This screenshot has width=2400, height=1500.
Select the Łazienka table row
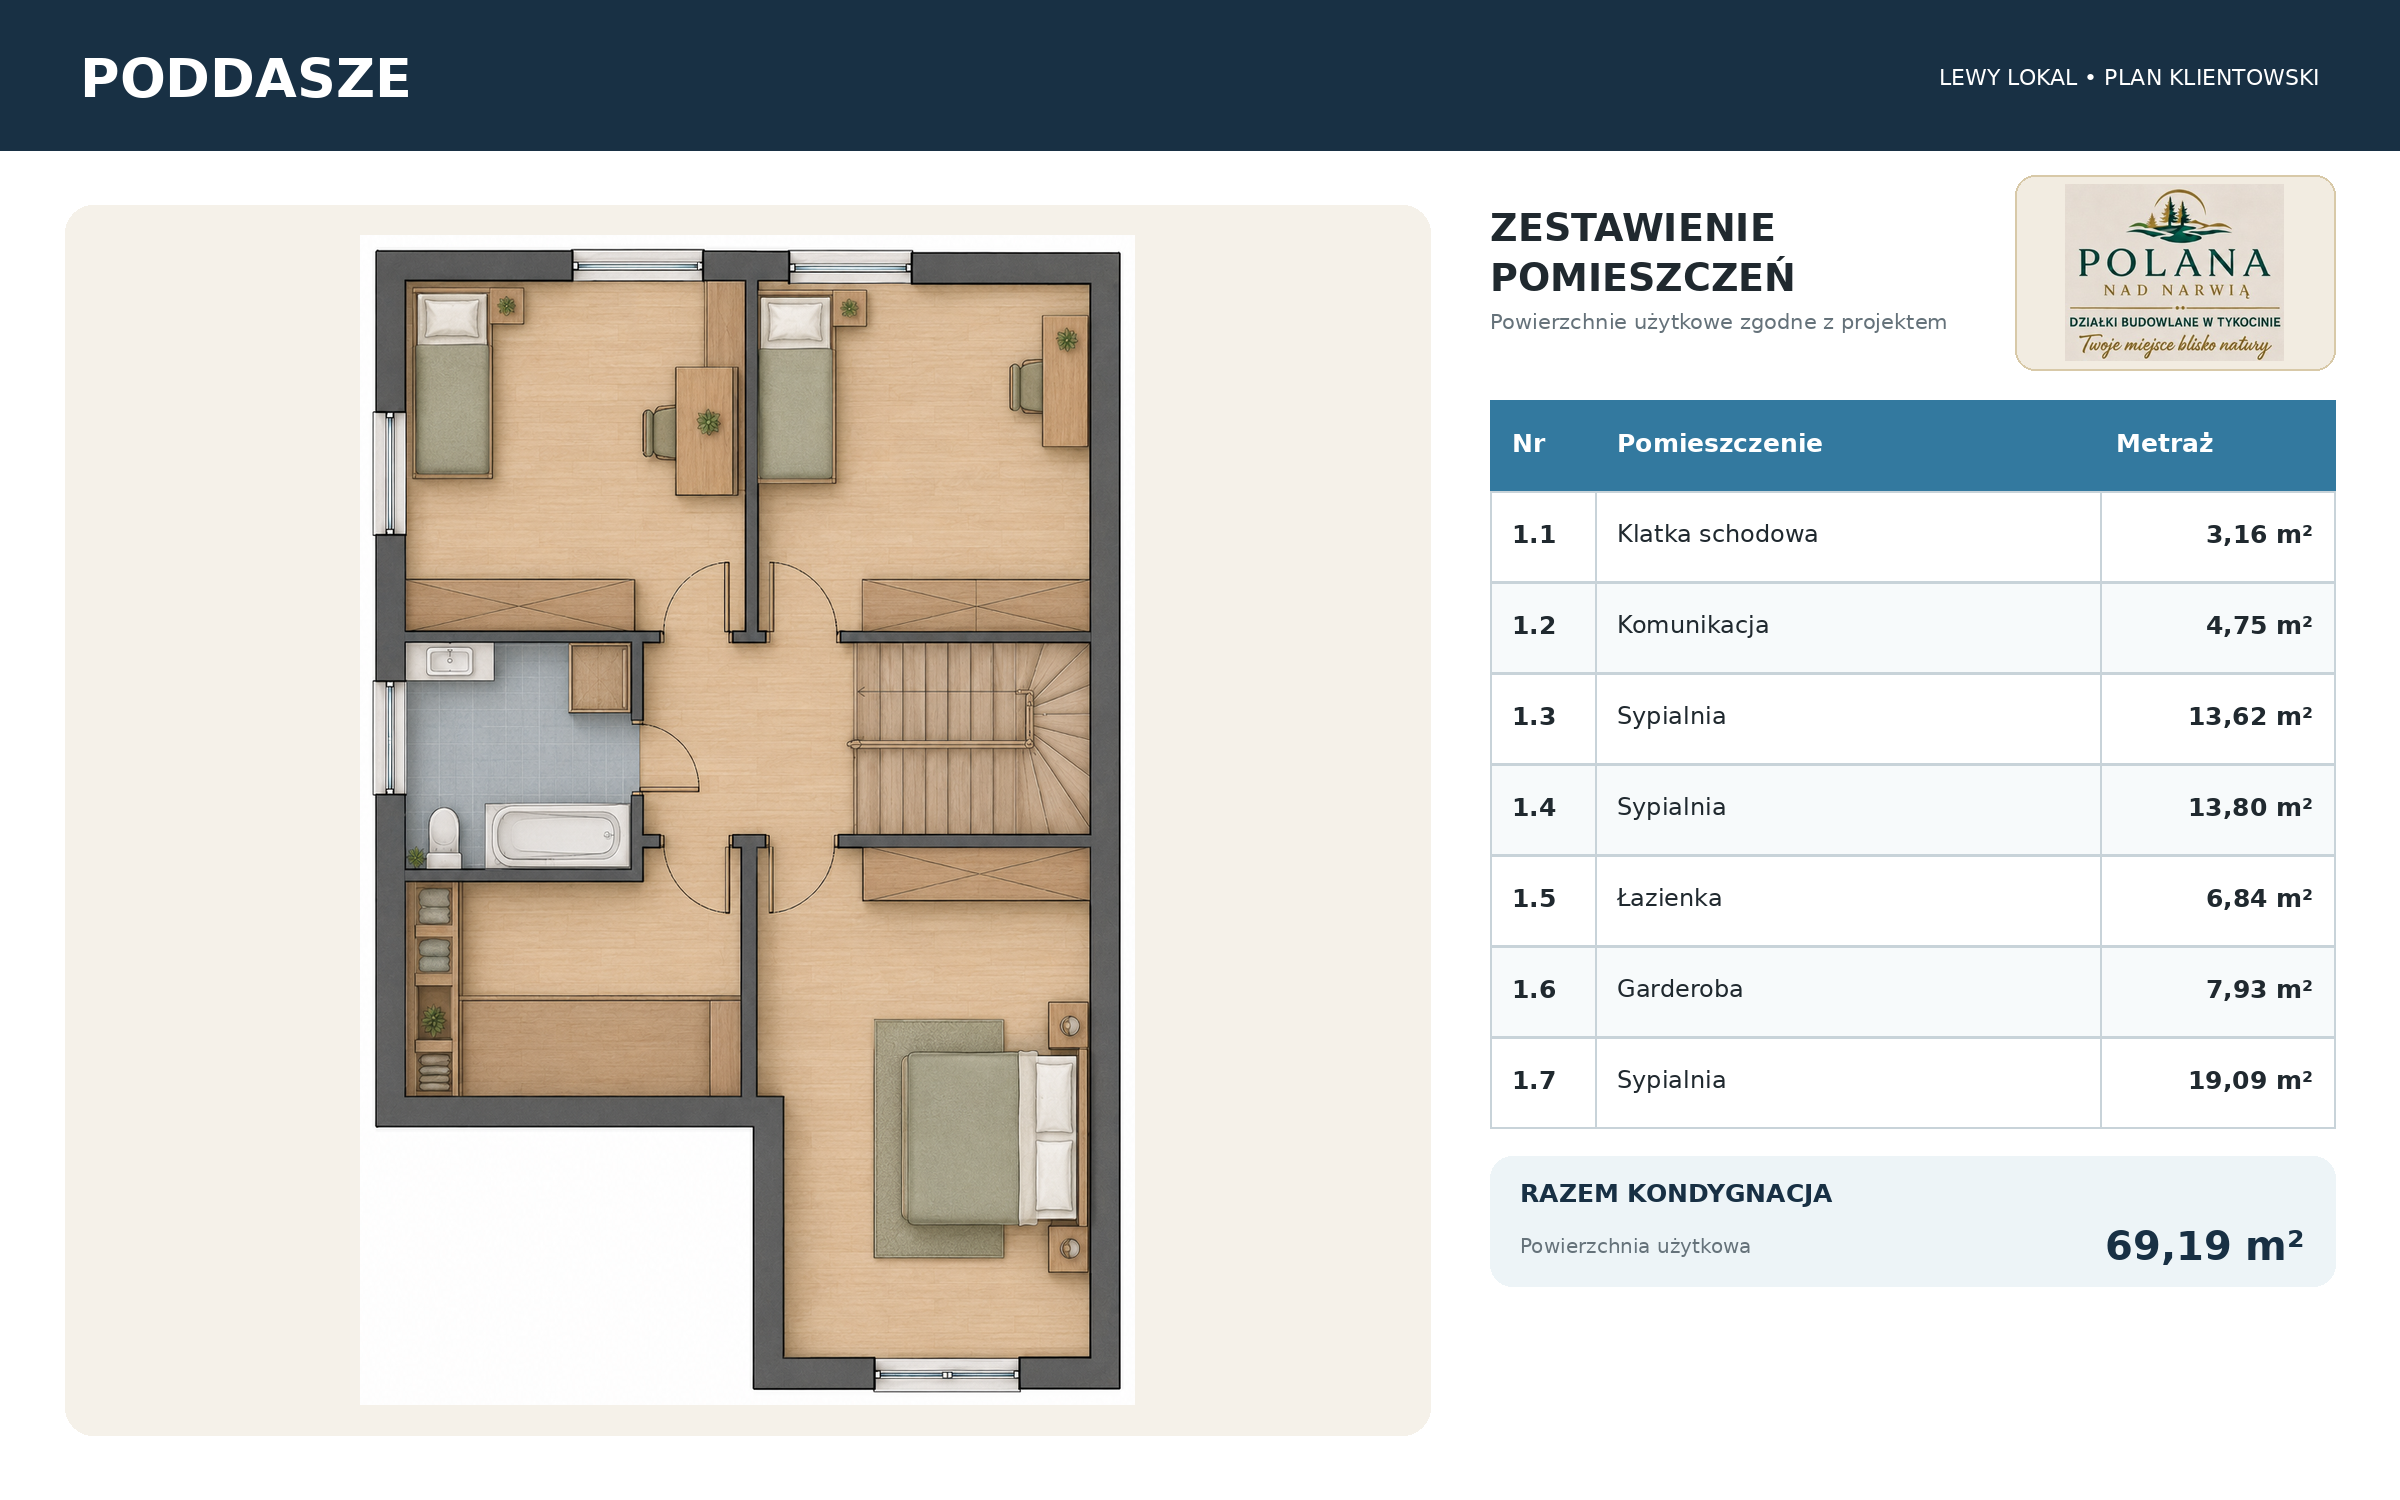pyautogui.click(x=1912, y=900)
